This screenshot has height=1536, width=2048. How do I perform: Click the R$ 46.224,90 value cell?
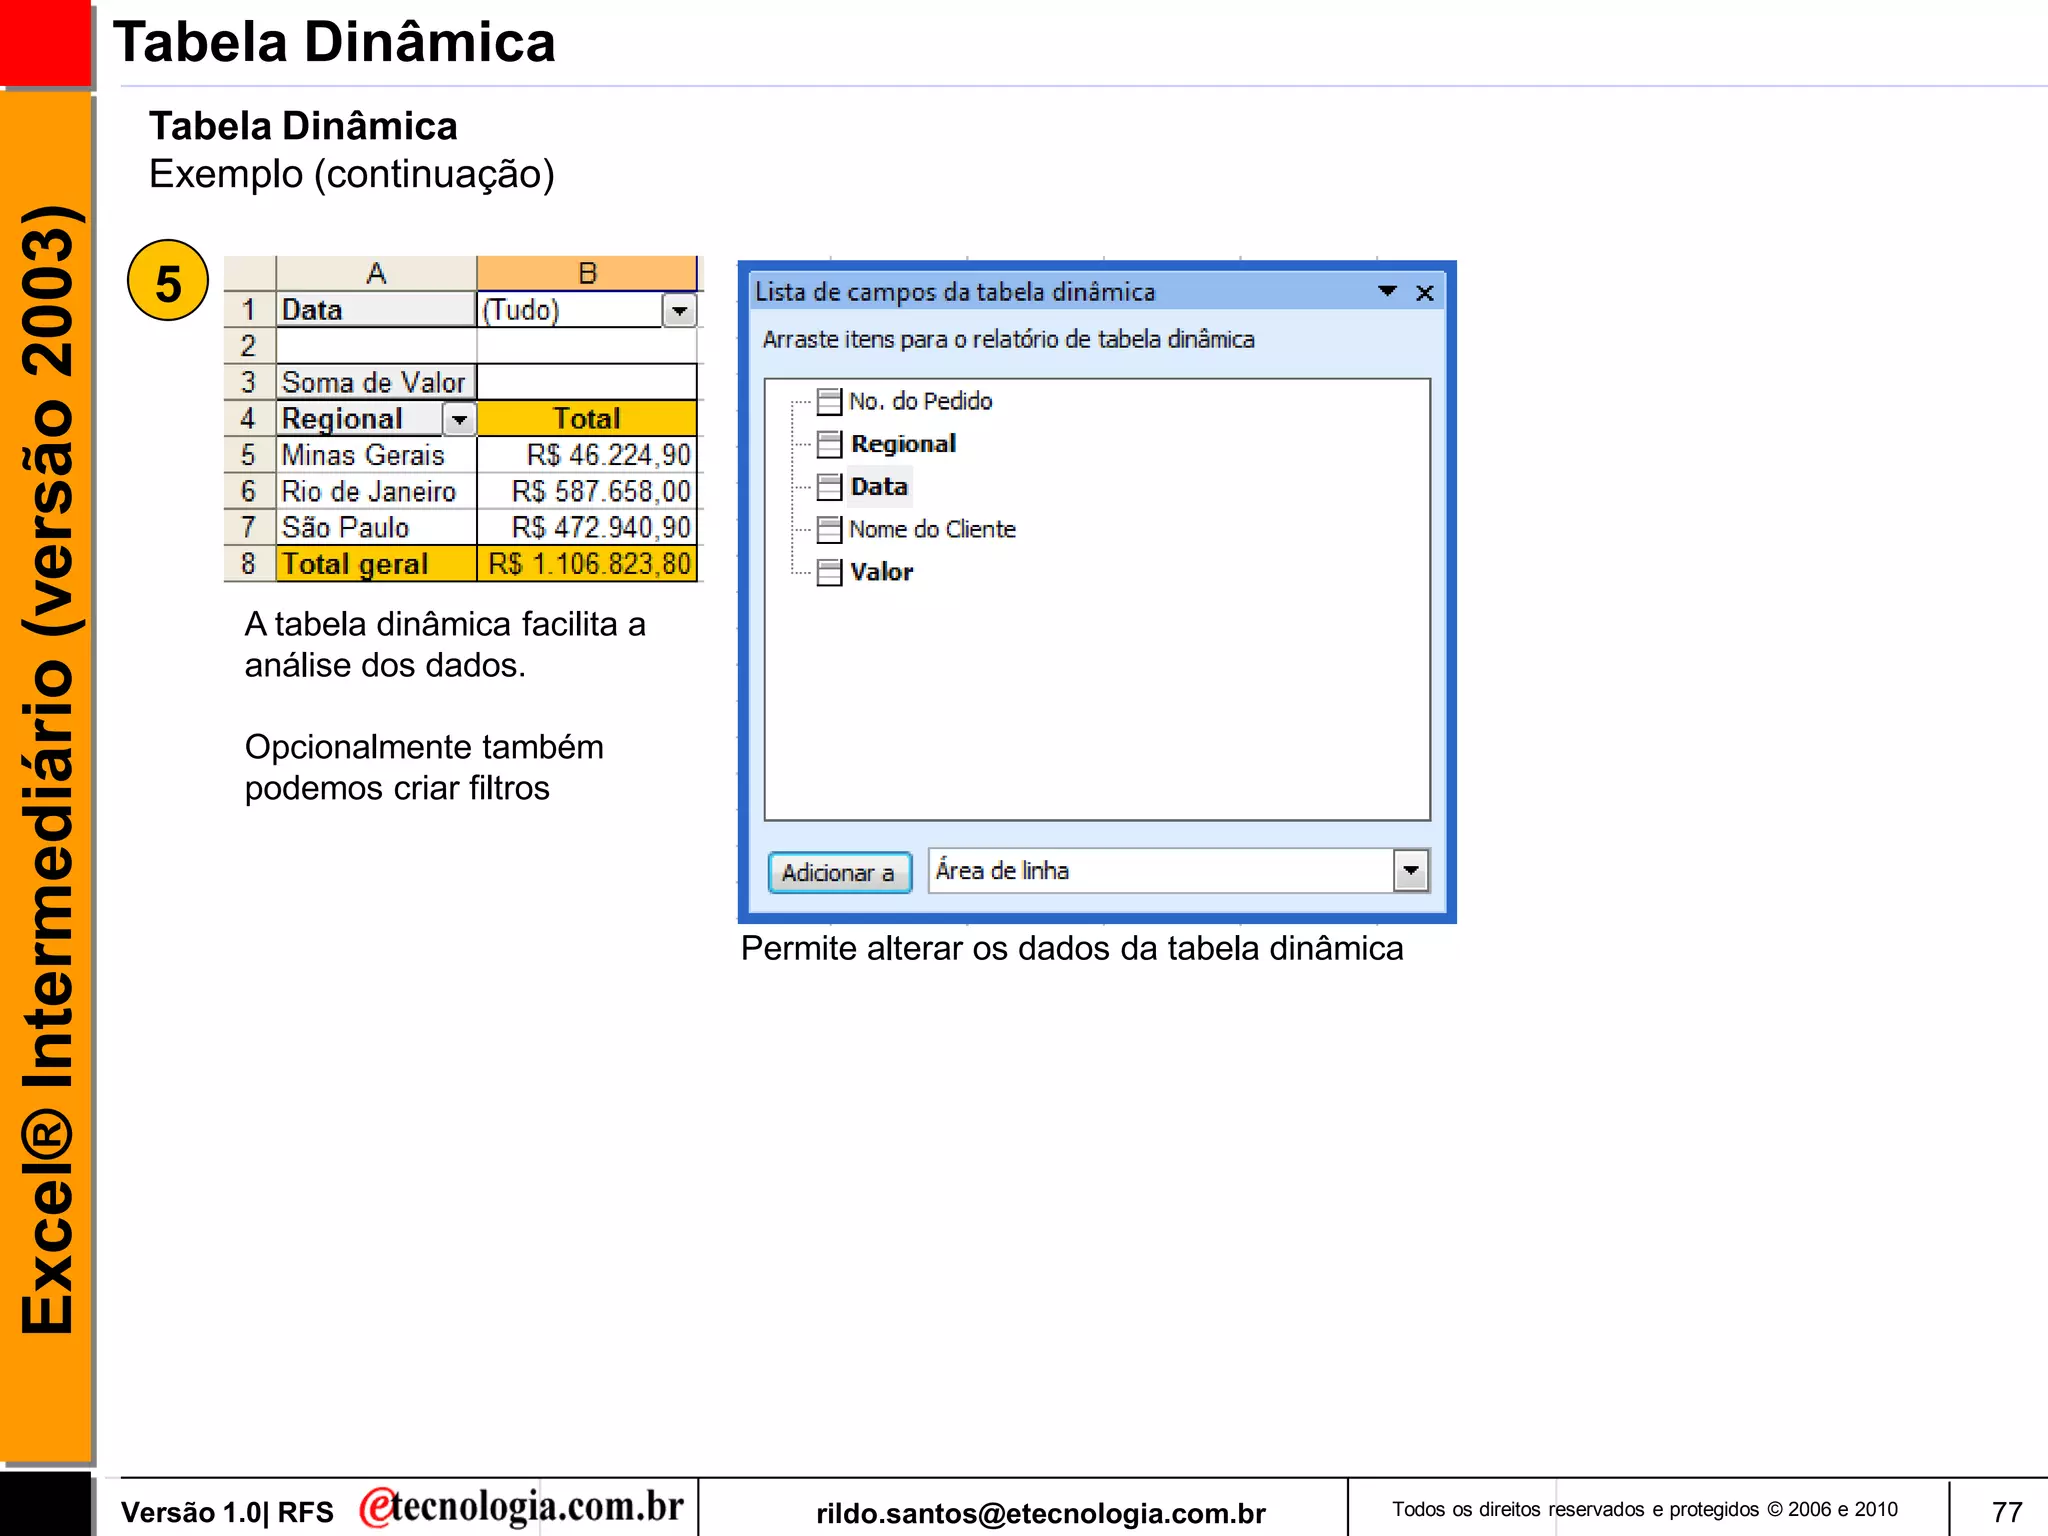[x=587, y=455]
